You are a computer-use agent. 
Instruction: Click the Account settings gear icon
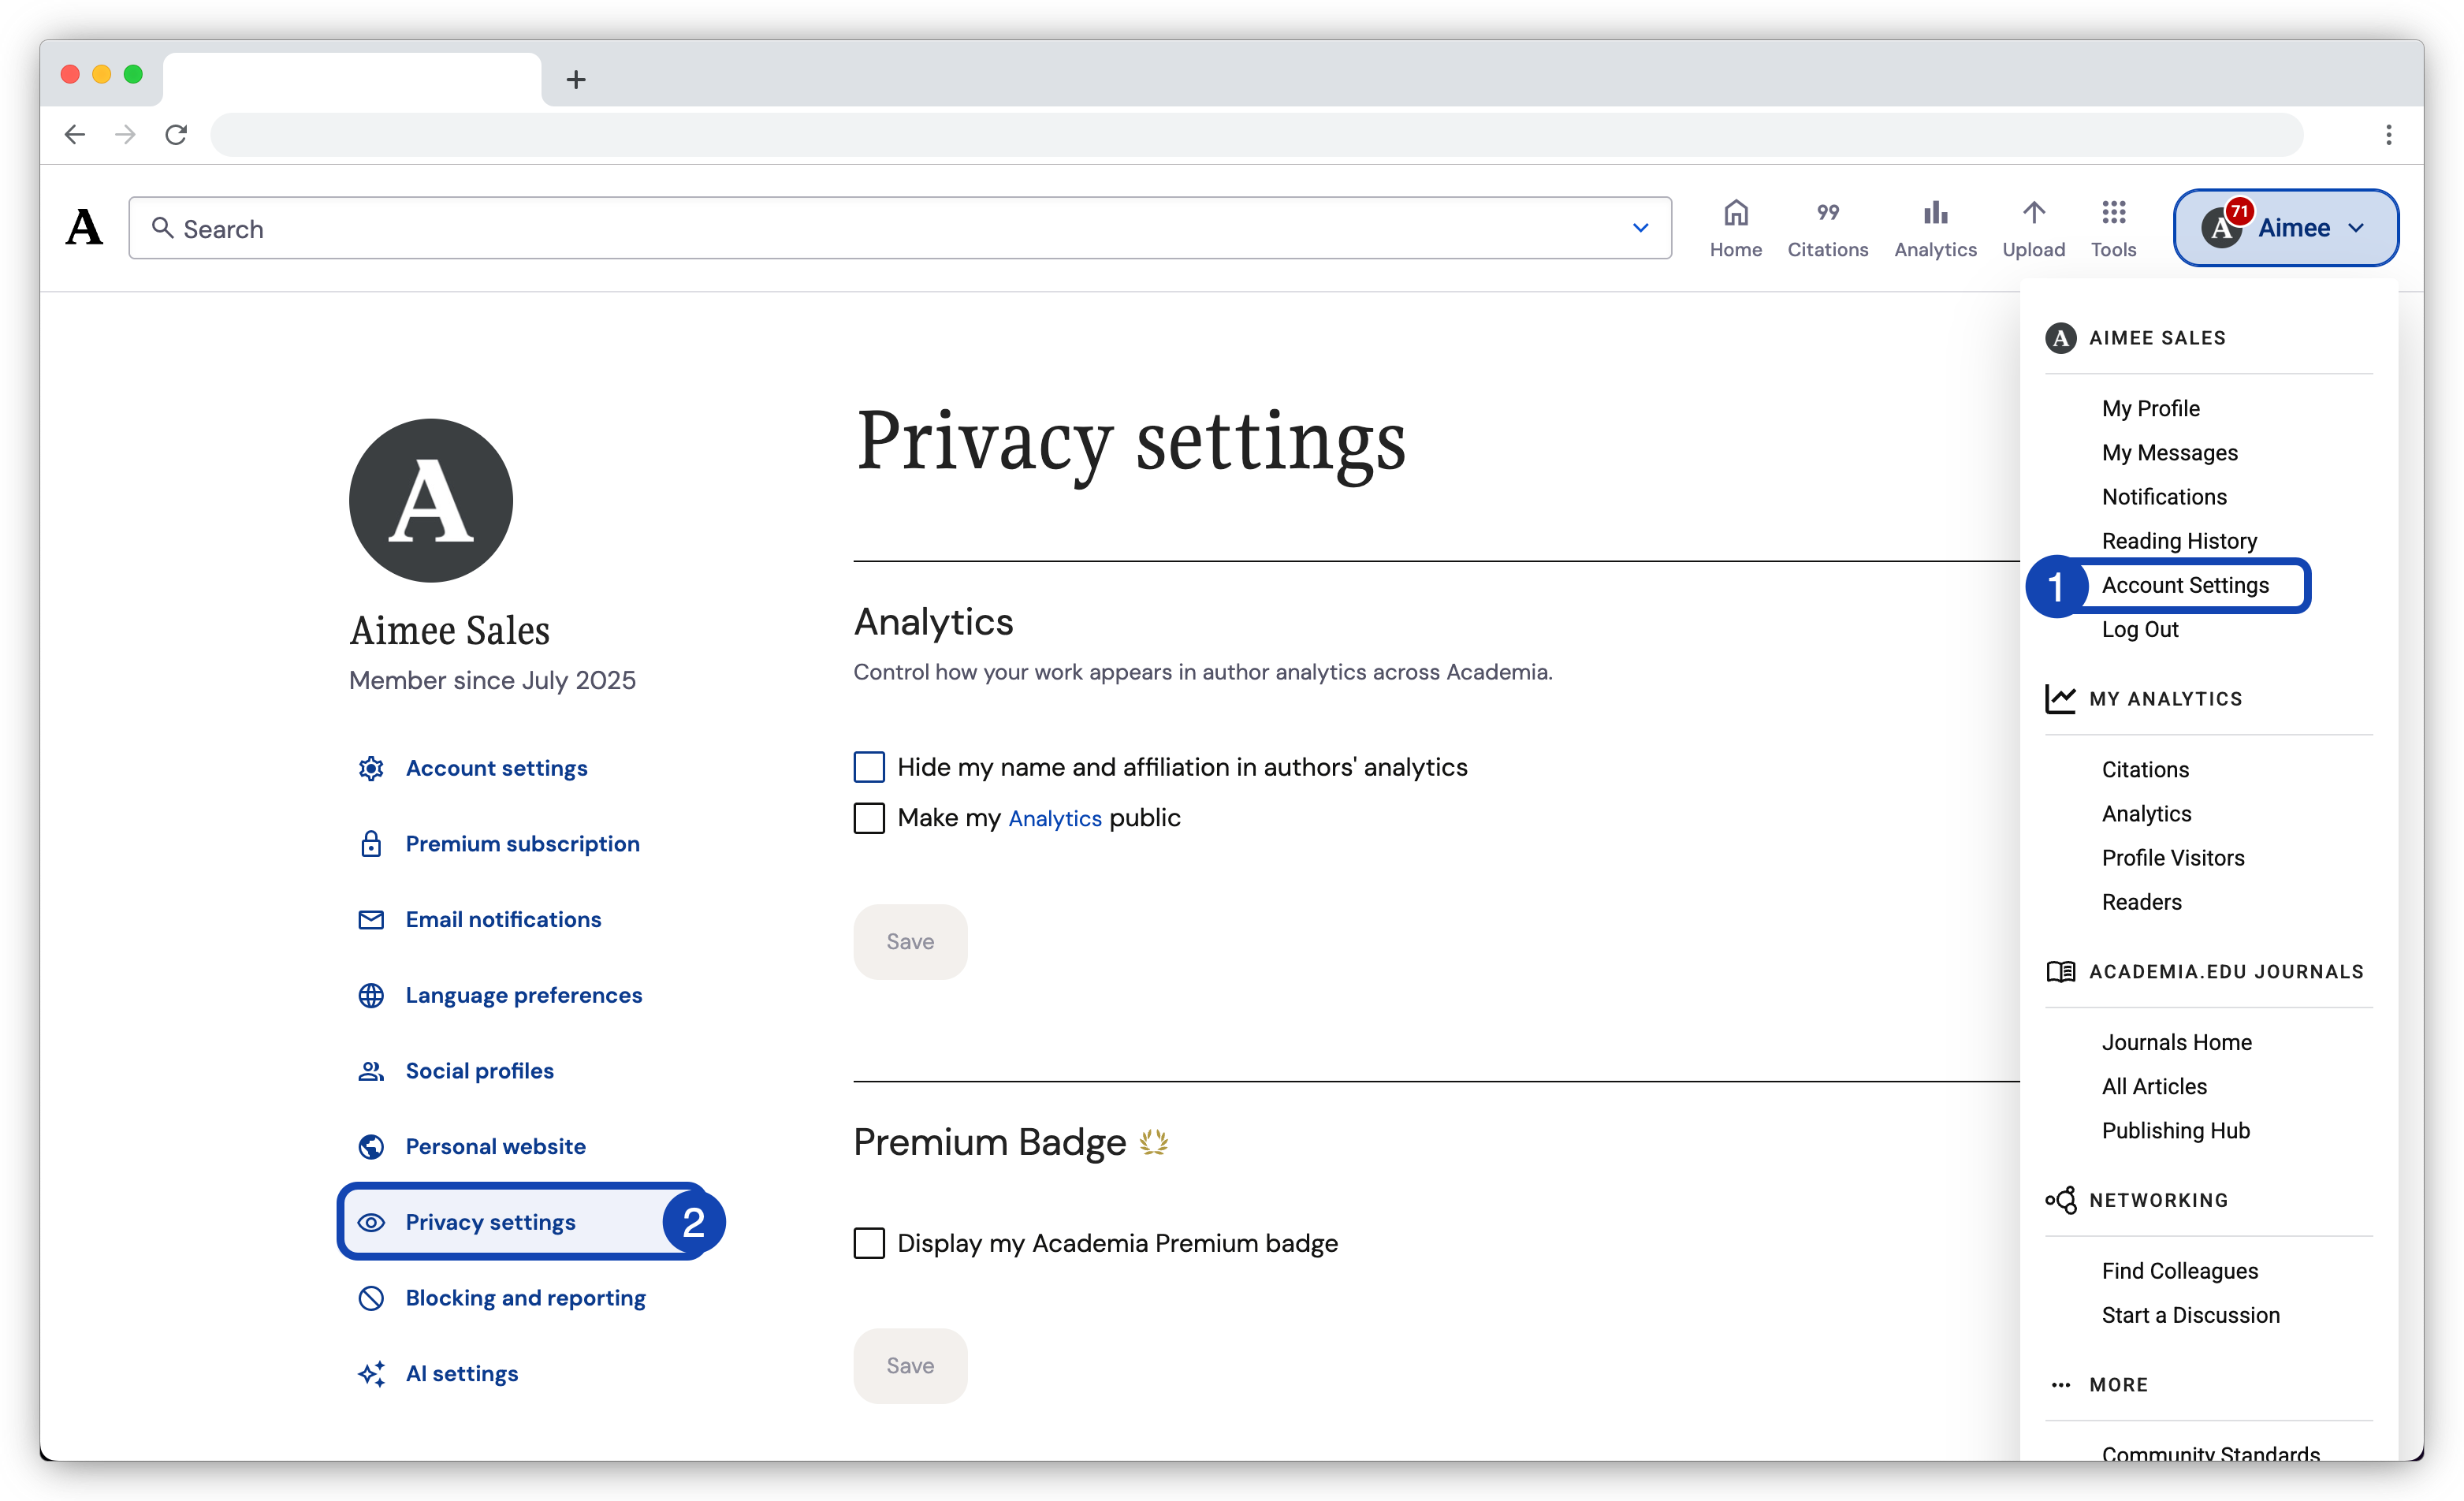371,768
